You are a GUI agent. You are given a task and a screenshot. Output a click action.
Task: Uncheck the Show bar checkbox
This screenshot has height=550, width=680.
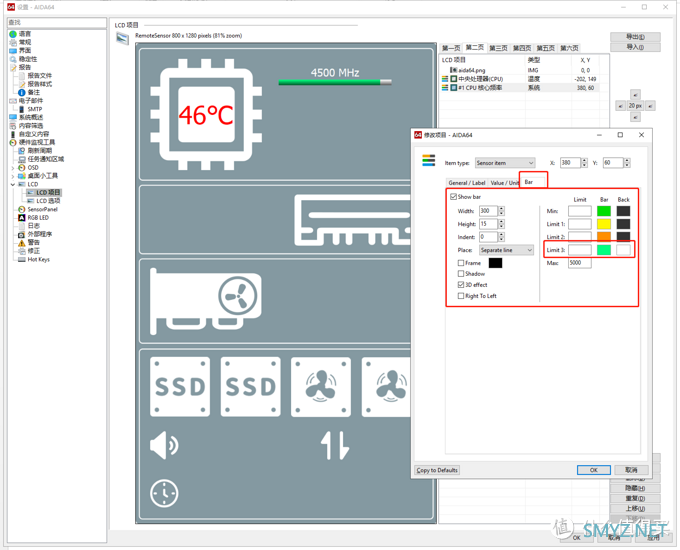coord(454,197)
